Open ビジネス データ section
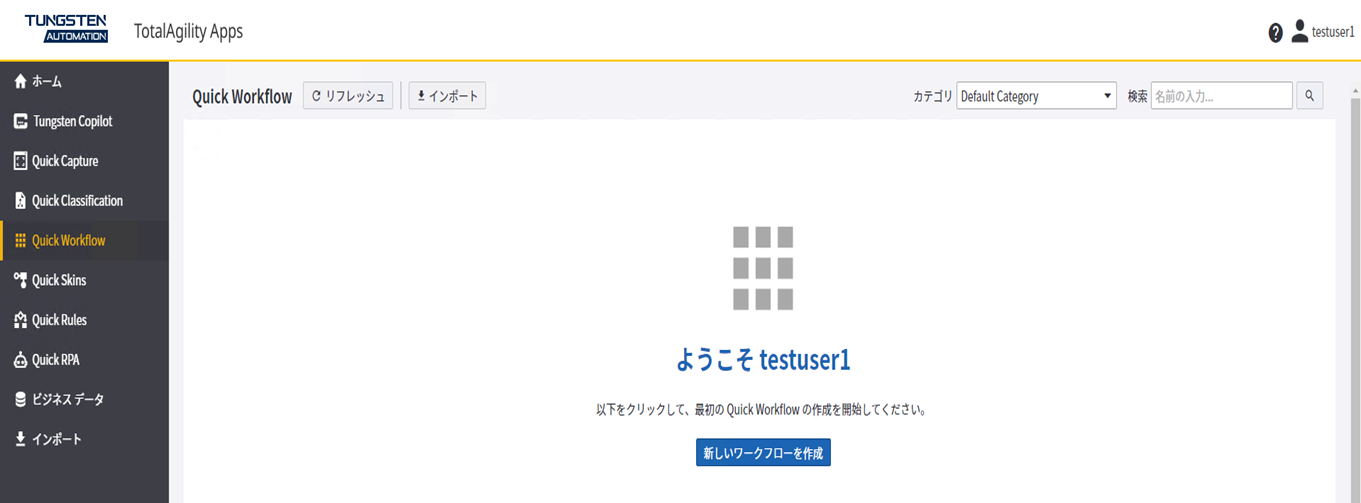1361x503 pixels. 84,399
